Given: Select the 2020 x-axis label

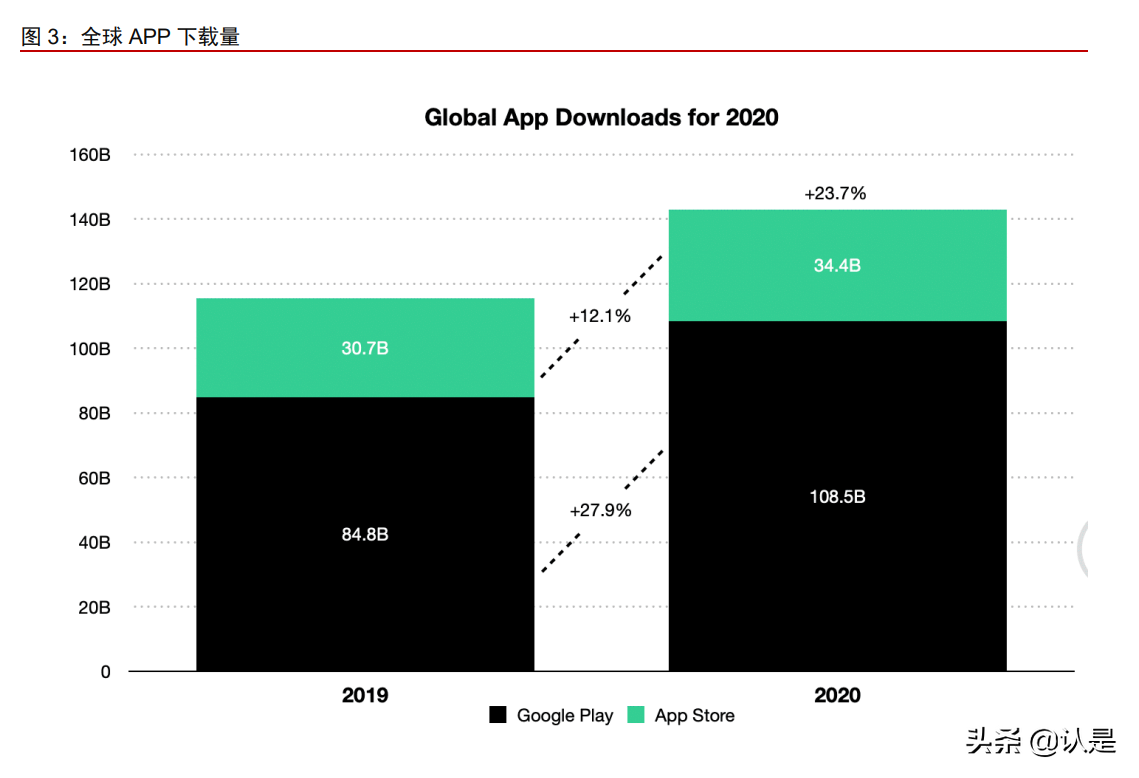Looking at the screenshot, I should 837,695.
